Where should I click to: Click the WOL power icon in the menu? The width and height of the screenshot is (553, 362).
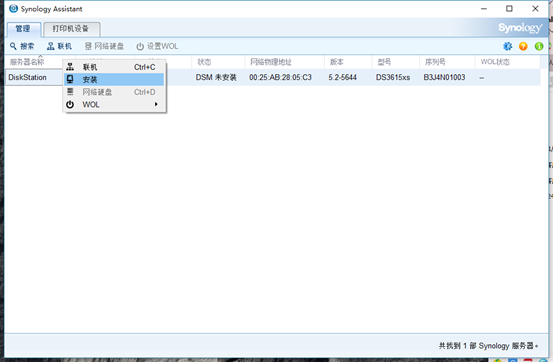[x=70, y=104]
